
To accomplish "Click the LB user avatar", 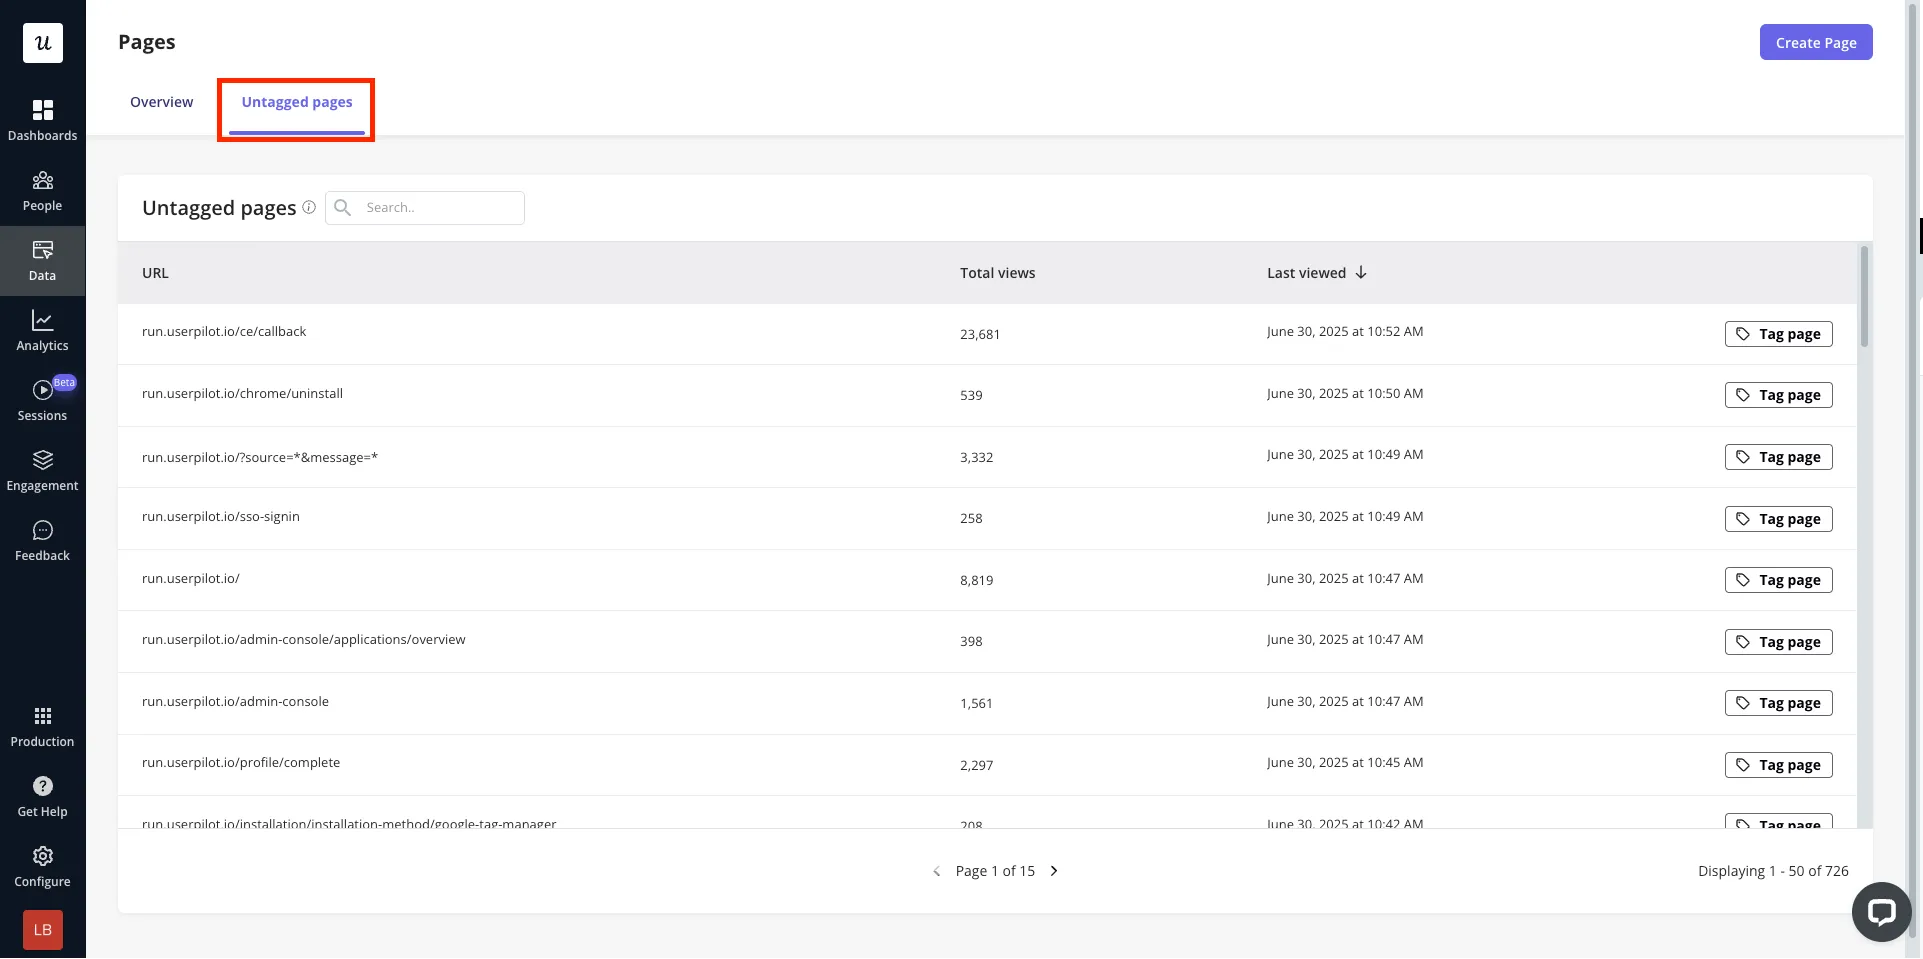I will pyautogui.click(x=43, y=930).
